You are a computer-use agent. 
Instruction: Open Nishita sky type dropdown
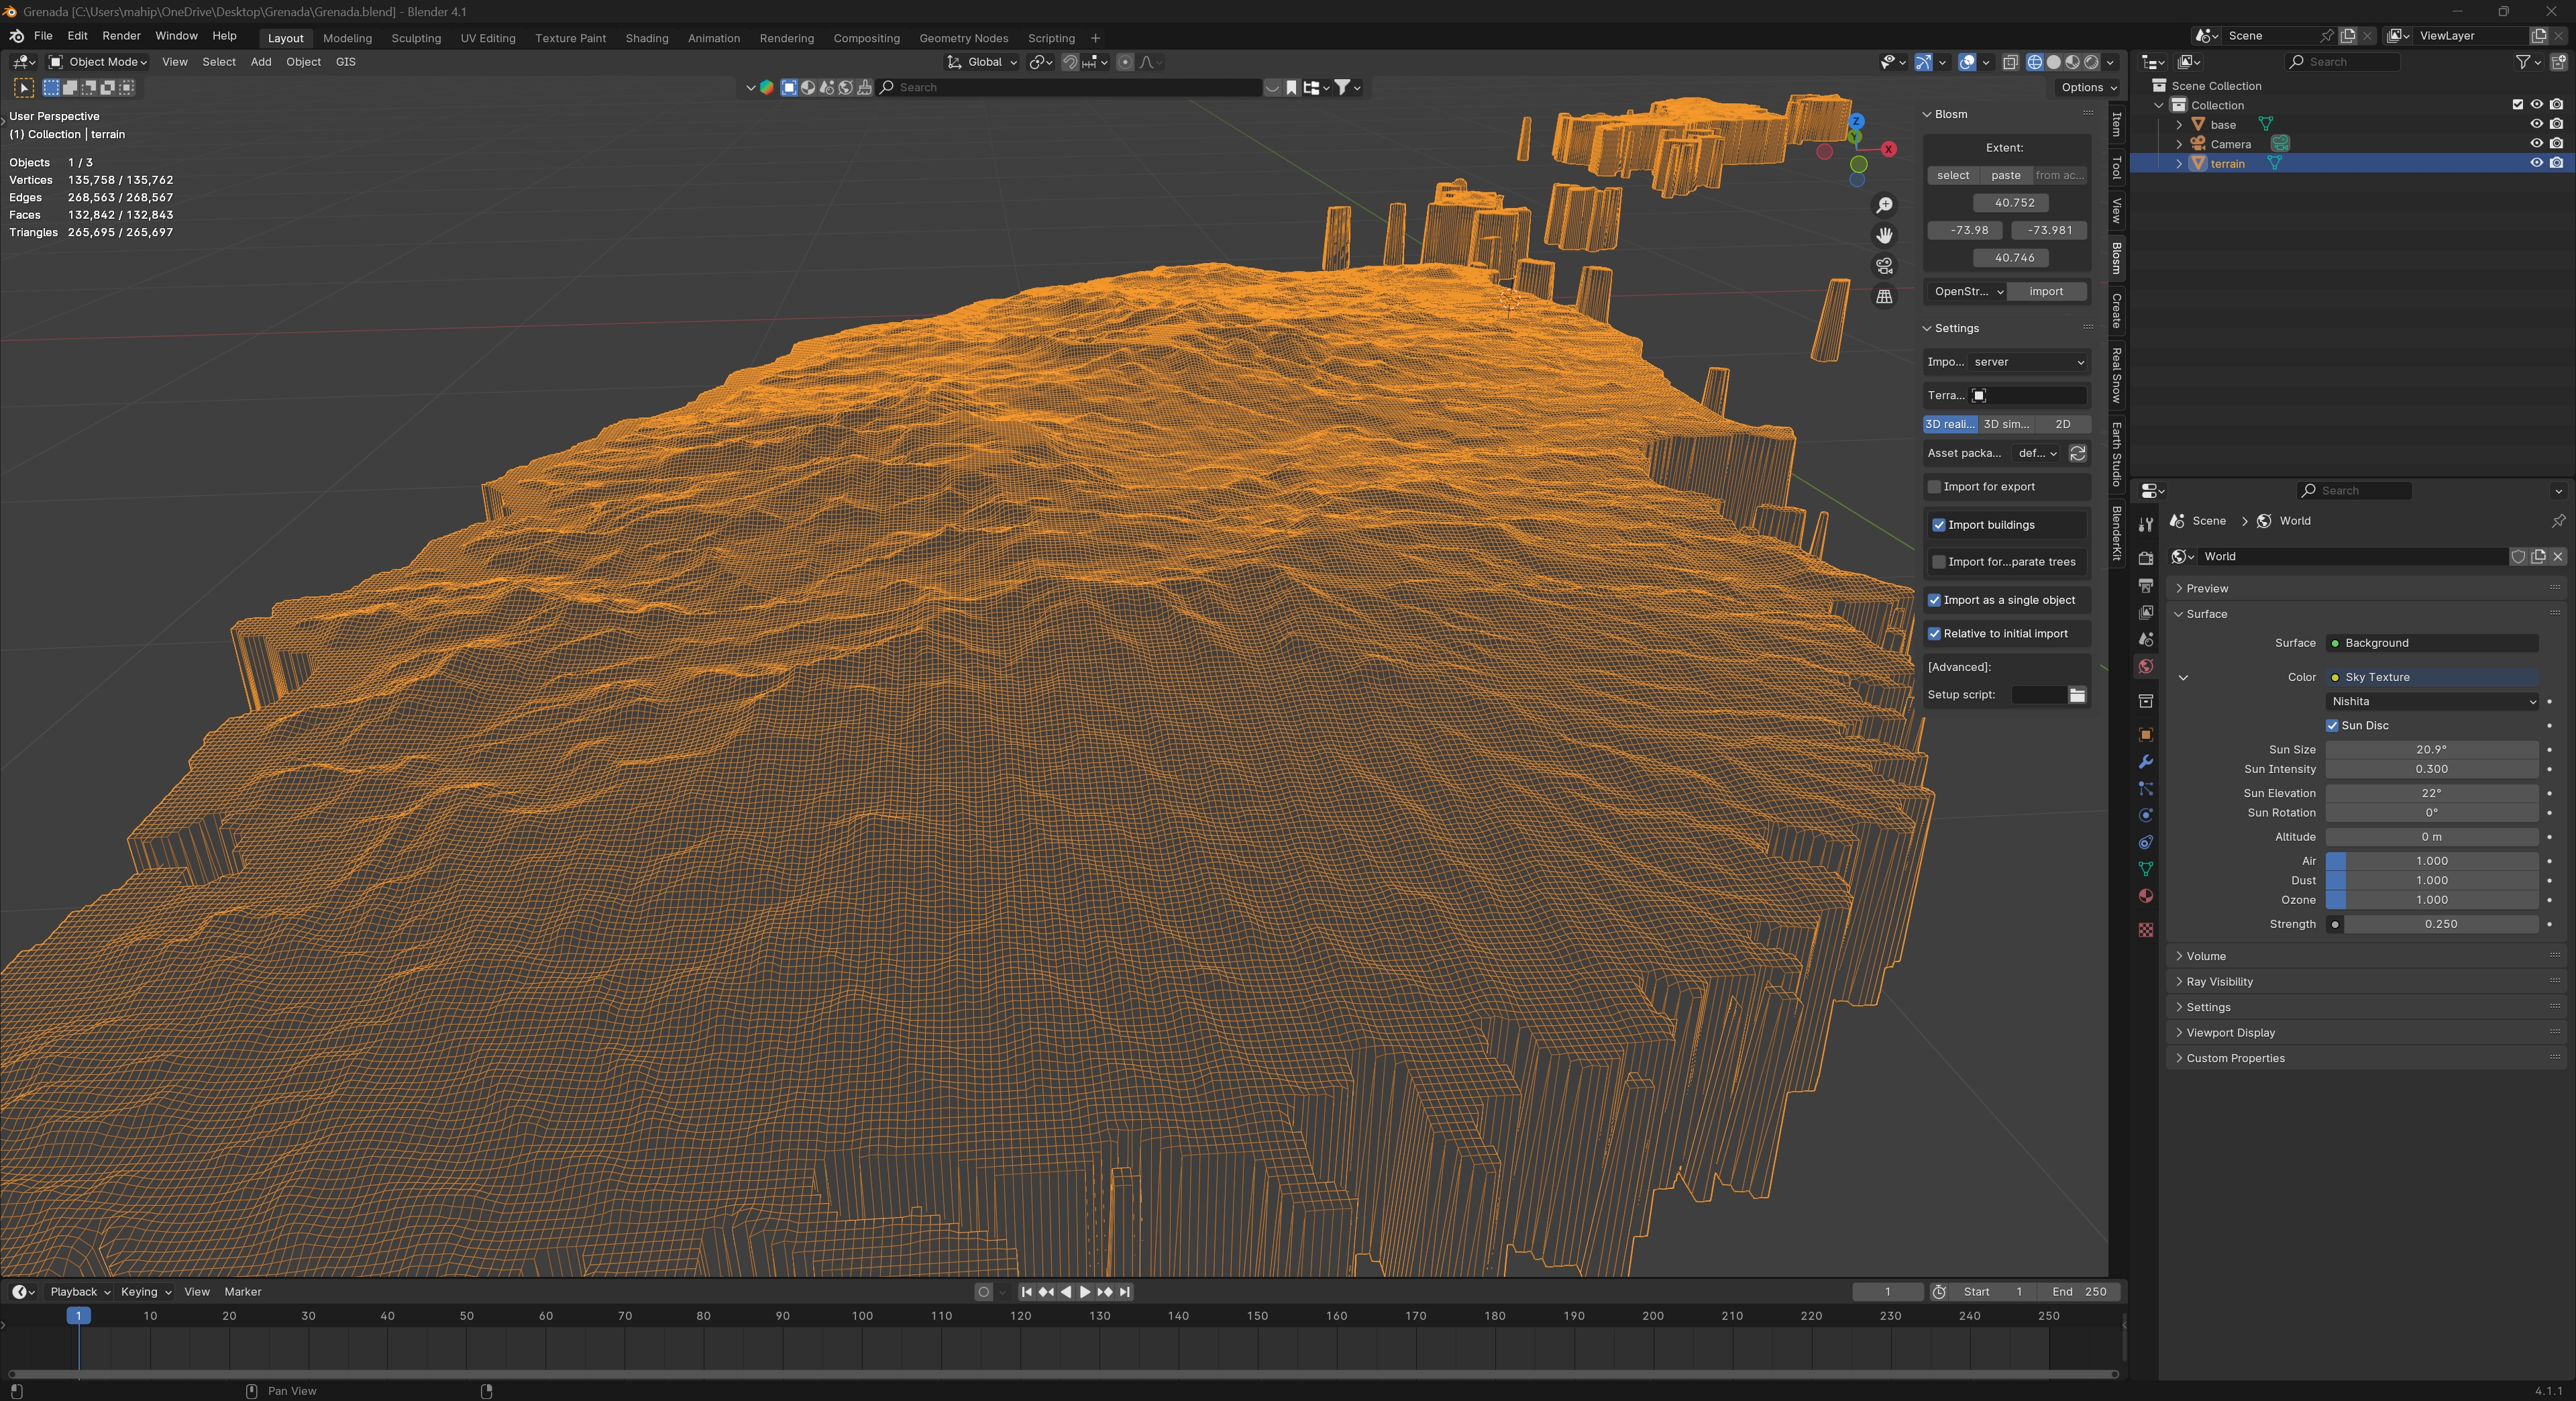[2431, 701]
